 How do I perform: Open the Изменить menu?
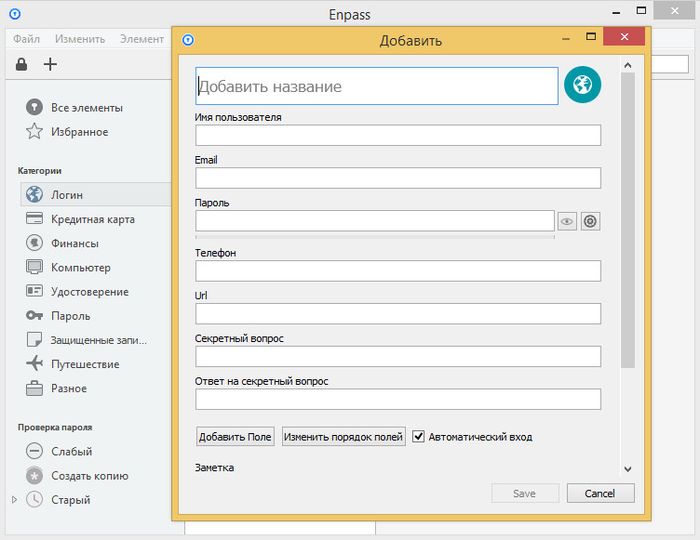[80, 39]
